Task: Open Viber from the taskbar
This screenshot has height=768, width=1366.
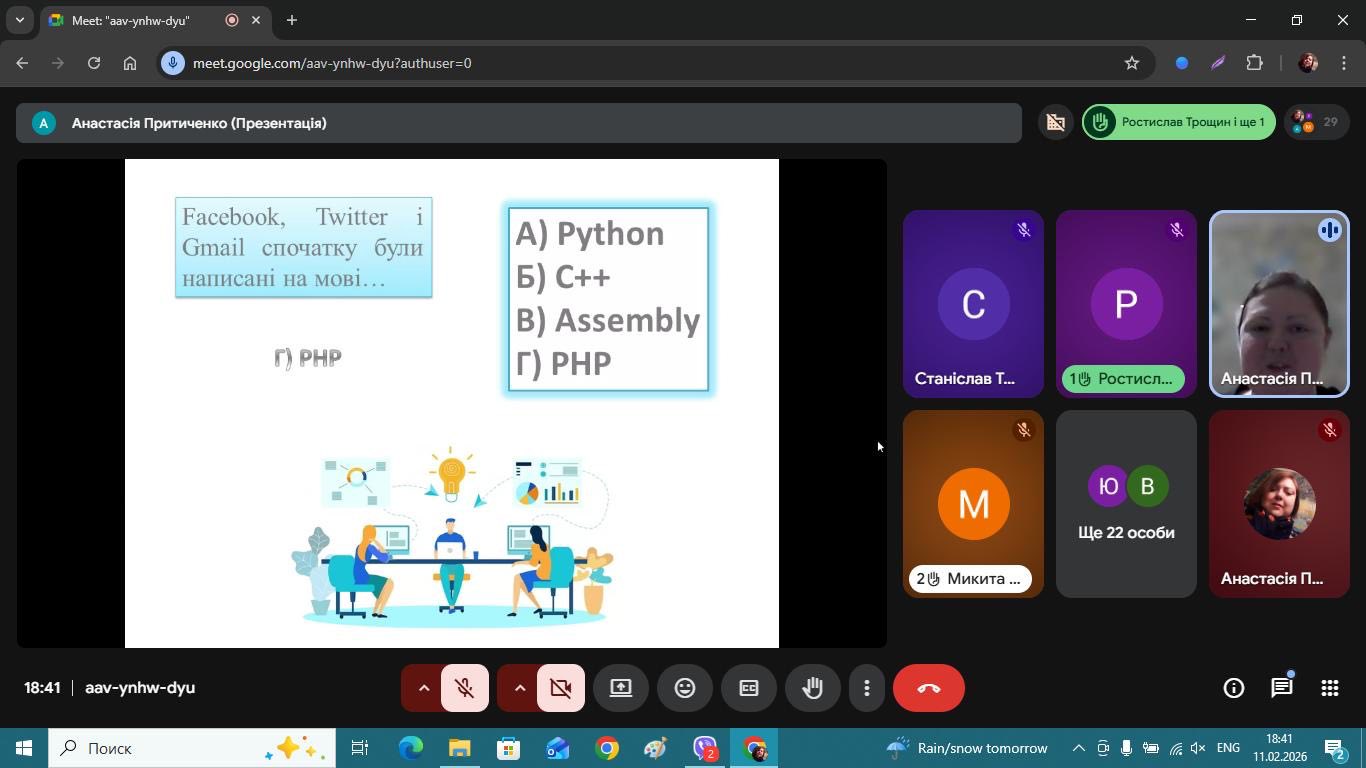Action: point(705,748)
